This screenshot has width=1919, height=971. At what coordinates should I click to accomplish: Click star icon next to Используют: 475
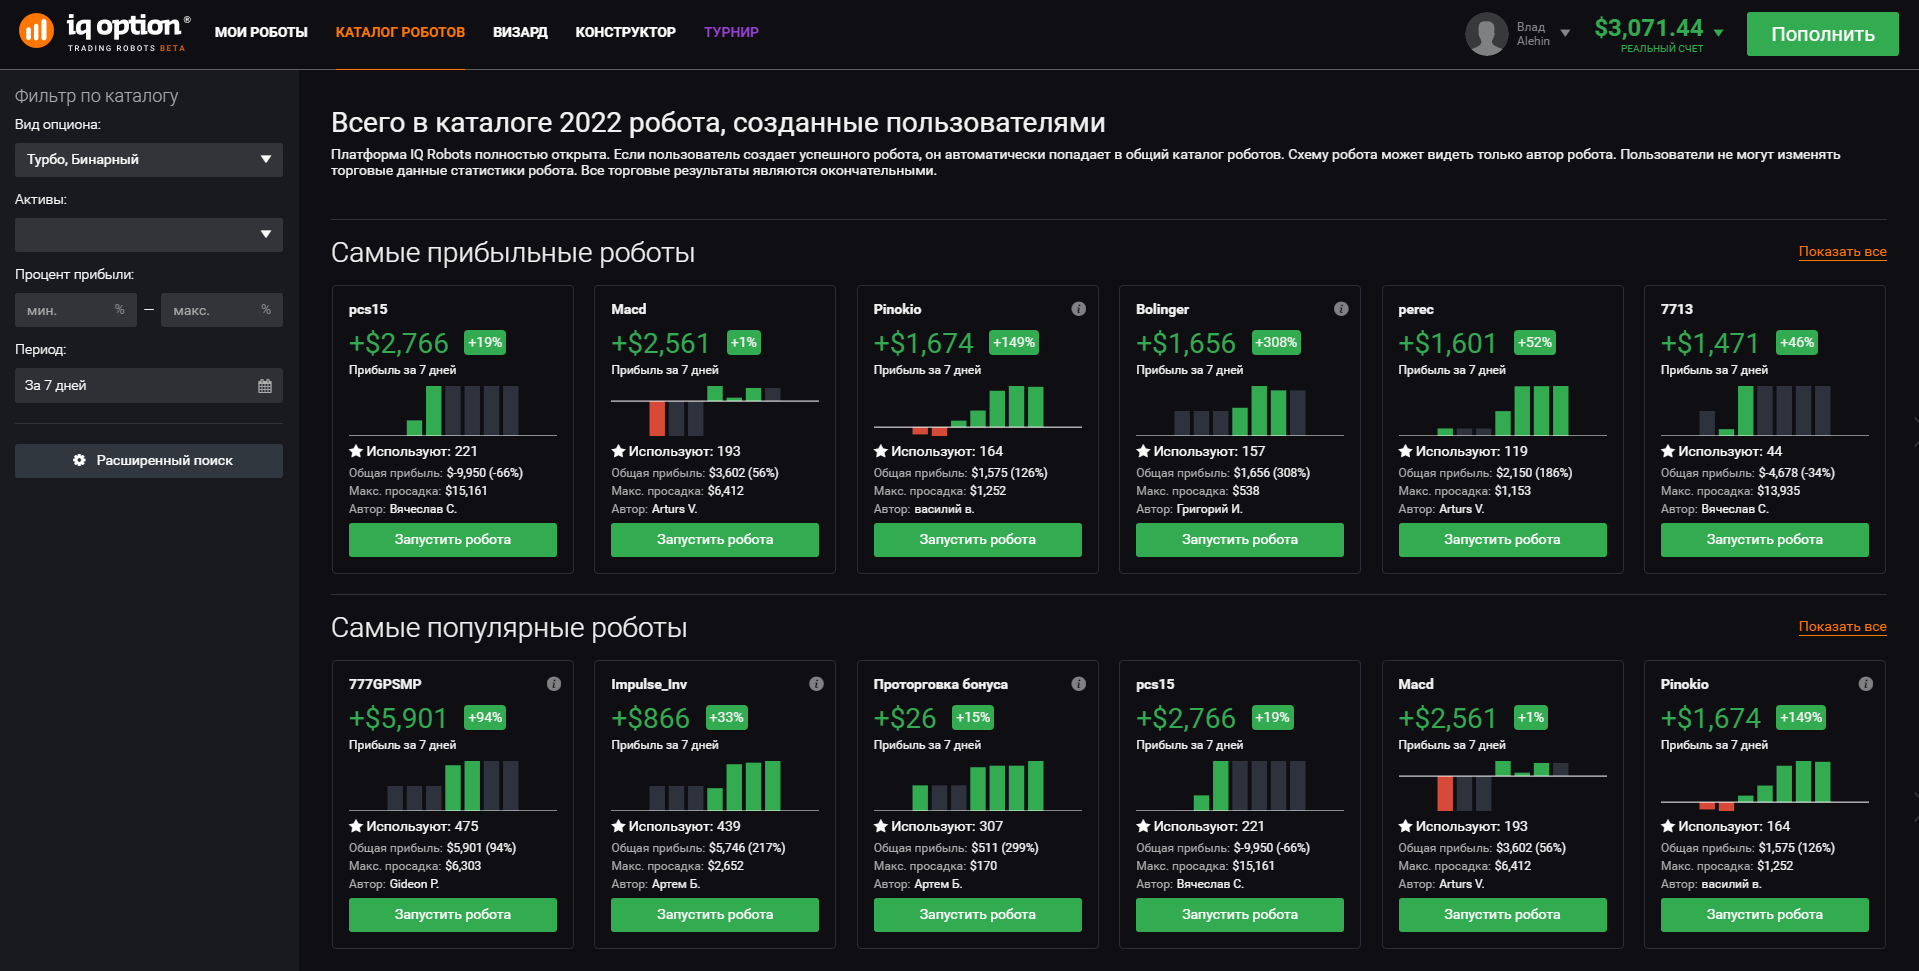[355, 826]
